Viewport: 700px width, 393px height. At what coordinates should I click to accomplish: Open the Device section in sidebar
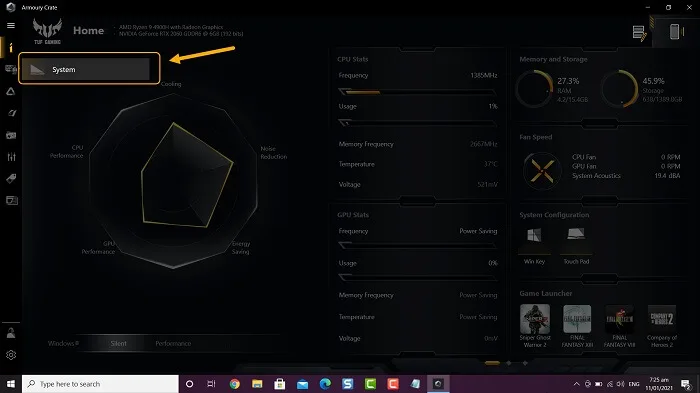pos(11,69)
